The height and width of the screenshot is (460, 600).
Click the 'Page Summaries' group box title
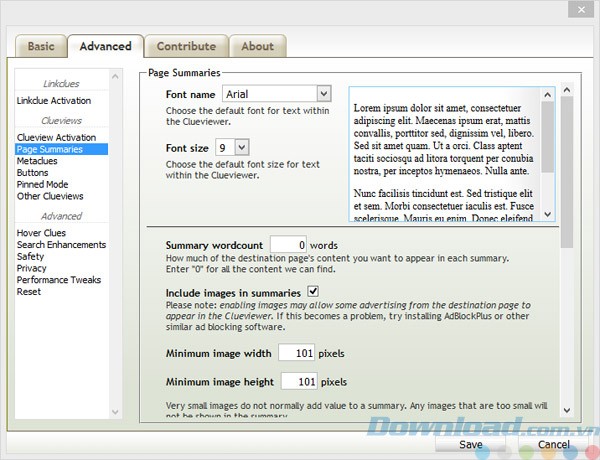pyautogui.click(x=184, y=73)
